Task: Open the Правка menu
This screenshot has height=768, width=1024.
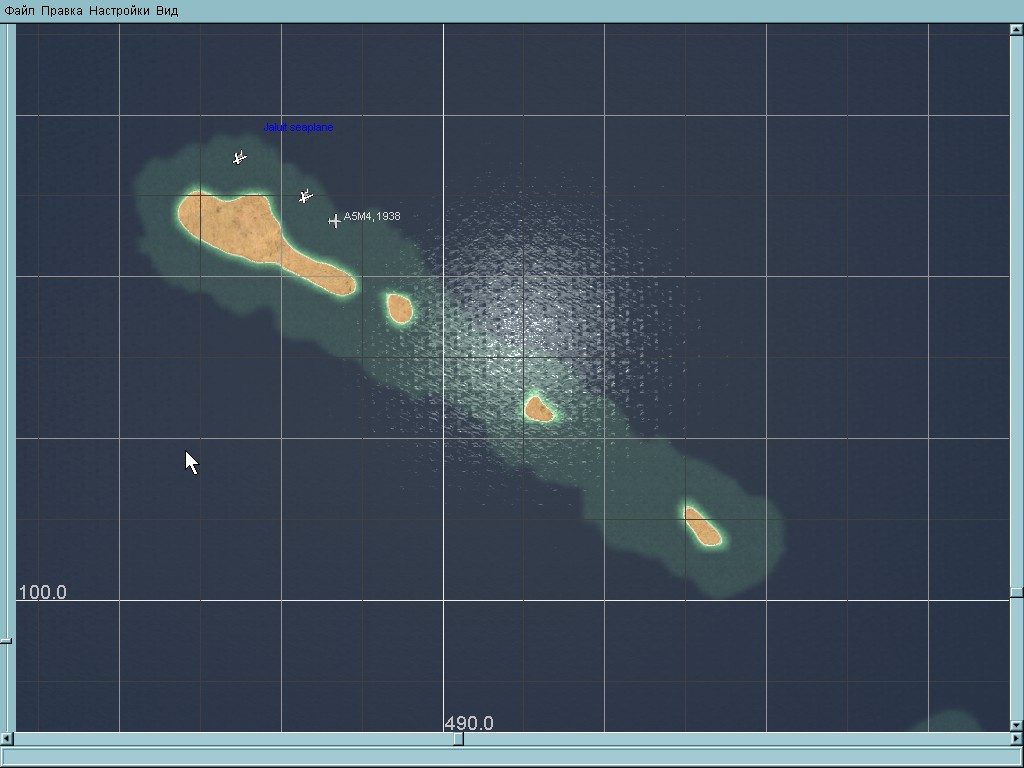Action: click(x=61, y=11)
